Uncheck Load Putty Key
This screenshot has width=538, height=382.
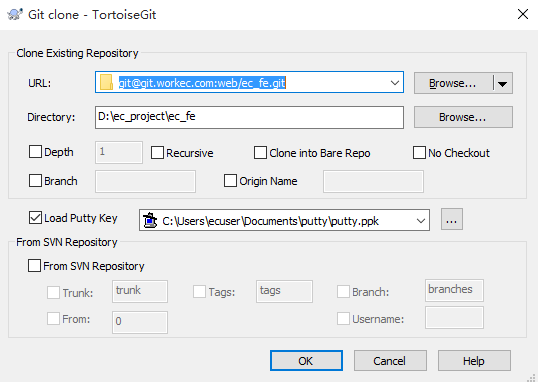[x=35, y=218]
